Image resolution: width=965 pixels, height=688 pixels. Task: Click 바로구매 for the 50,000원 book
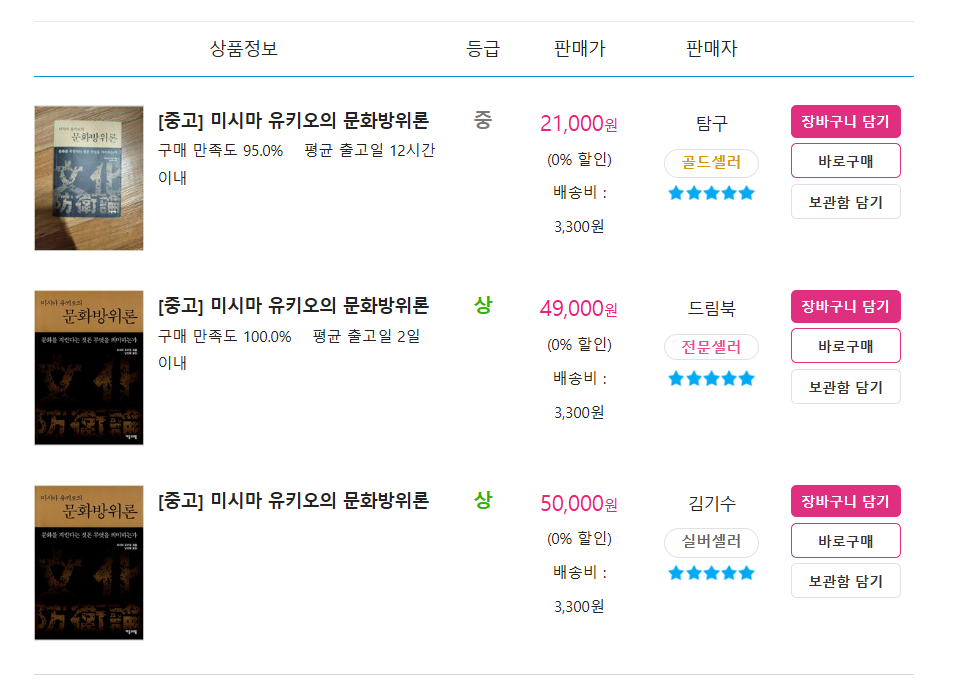tap(845, 541)
